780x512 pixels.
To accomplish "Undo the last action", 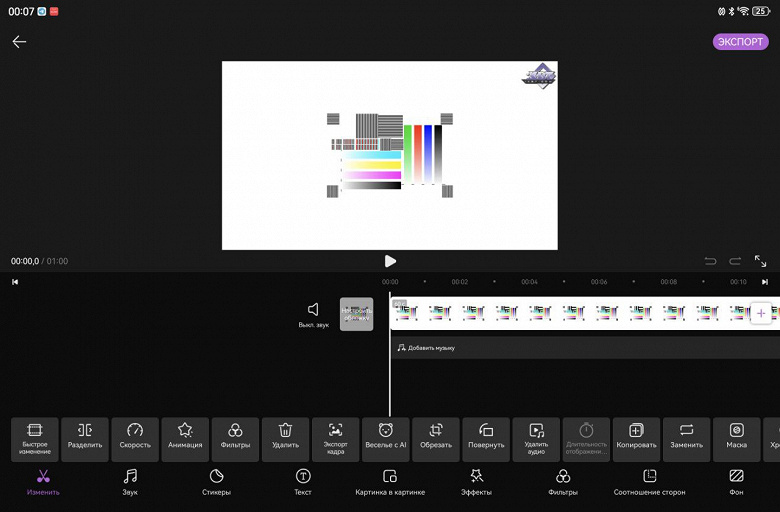I will coord(710,261).
